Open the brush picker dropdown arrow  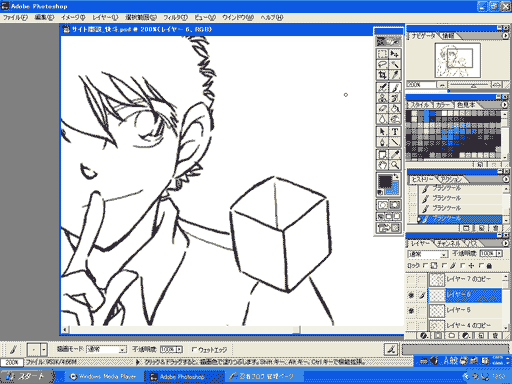[44, 350]
